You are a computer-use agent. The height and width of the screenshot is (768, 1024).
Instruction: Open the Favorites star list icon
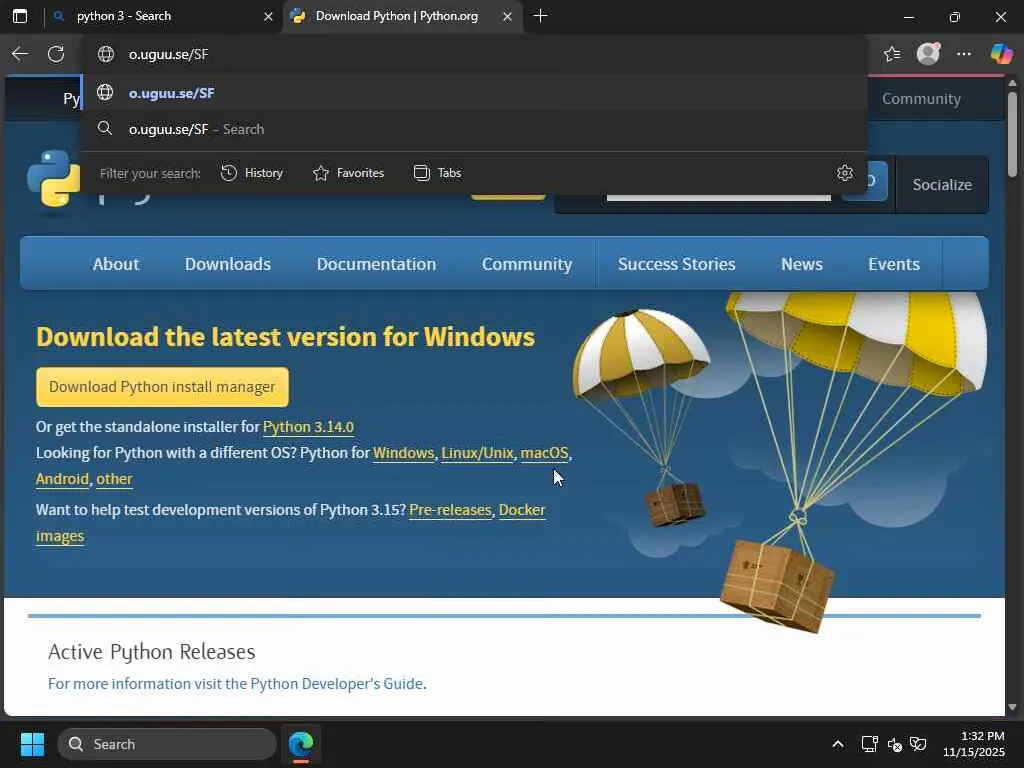pos(892,54)
